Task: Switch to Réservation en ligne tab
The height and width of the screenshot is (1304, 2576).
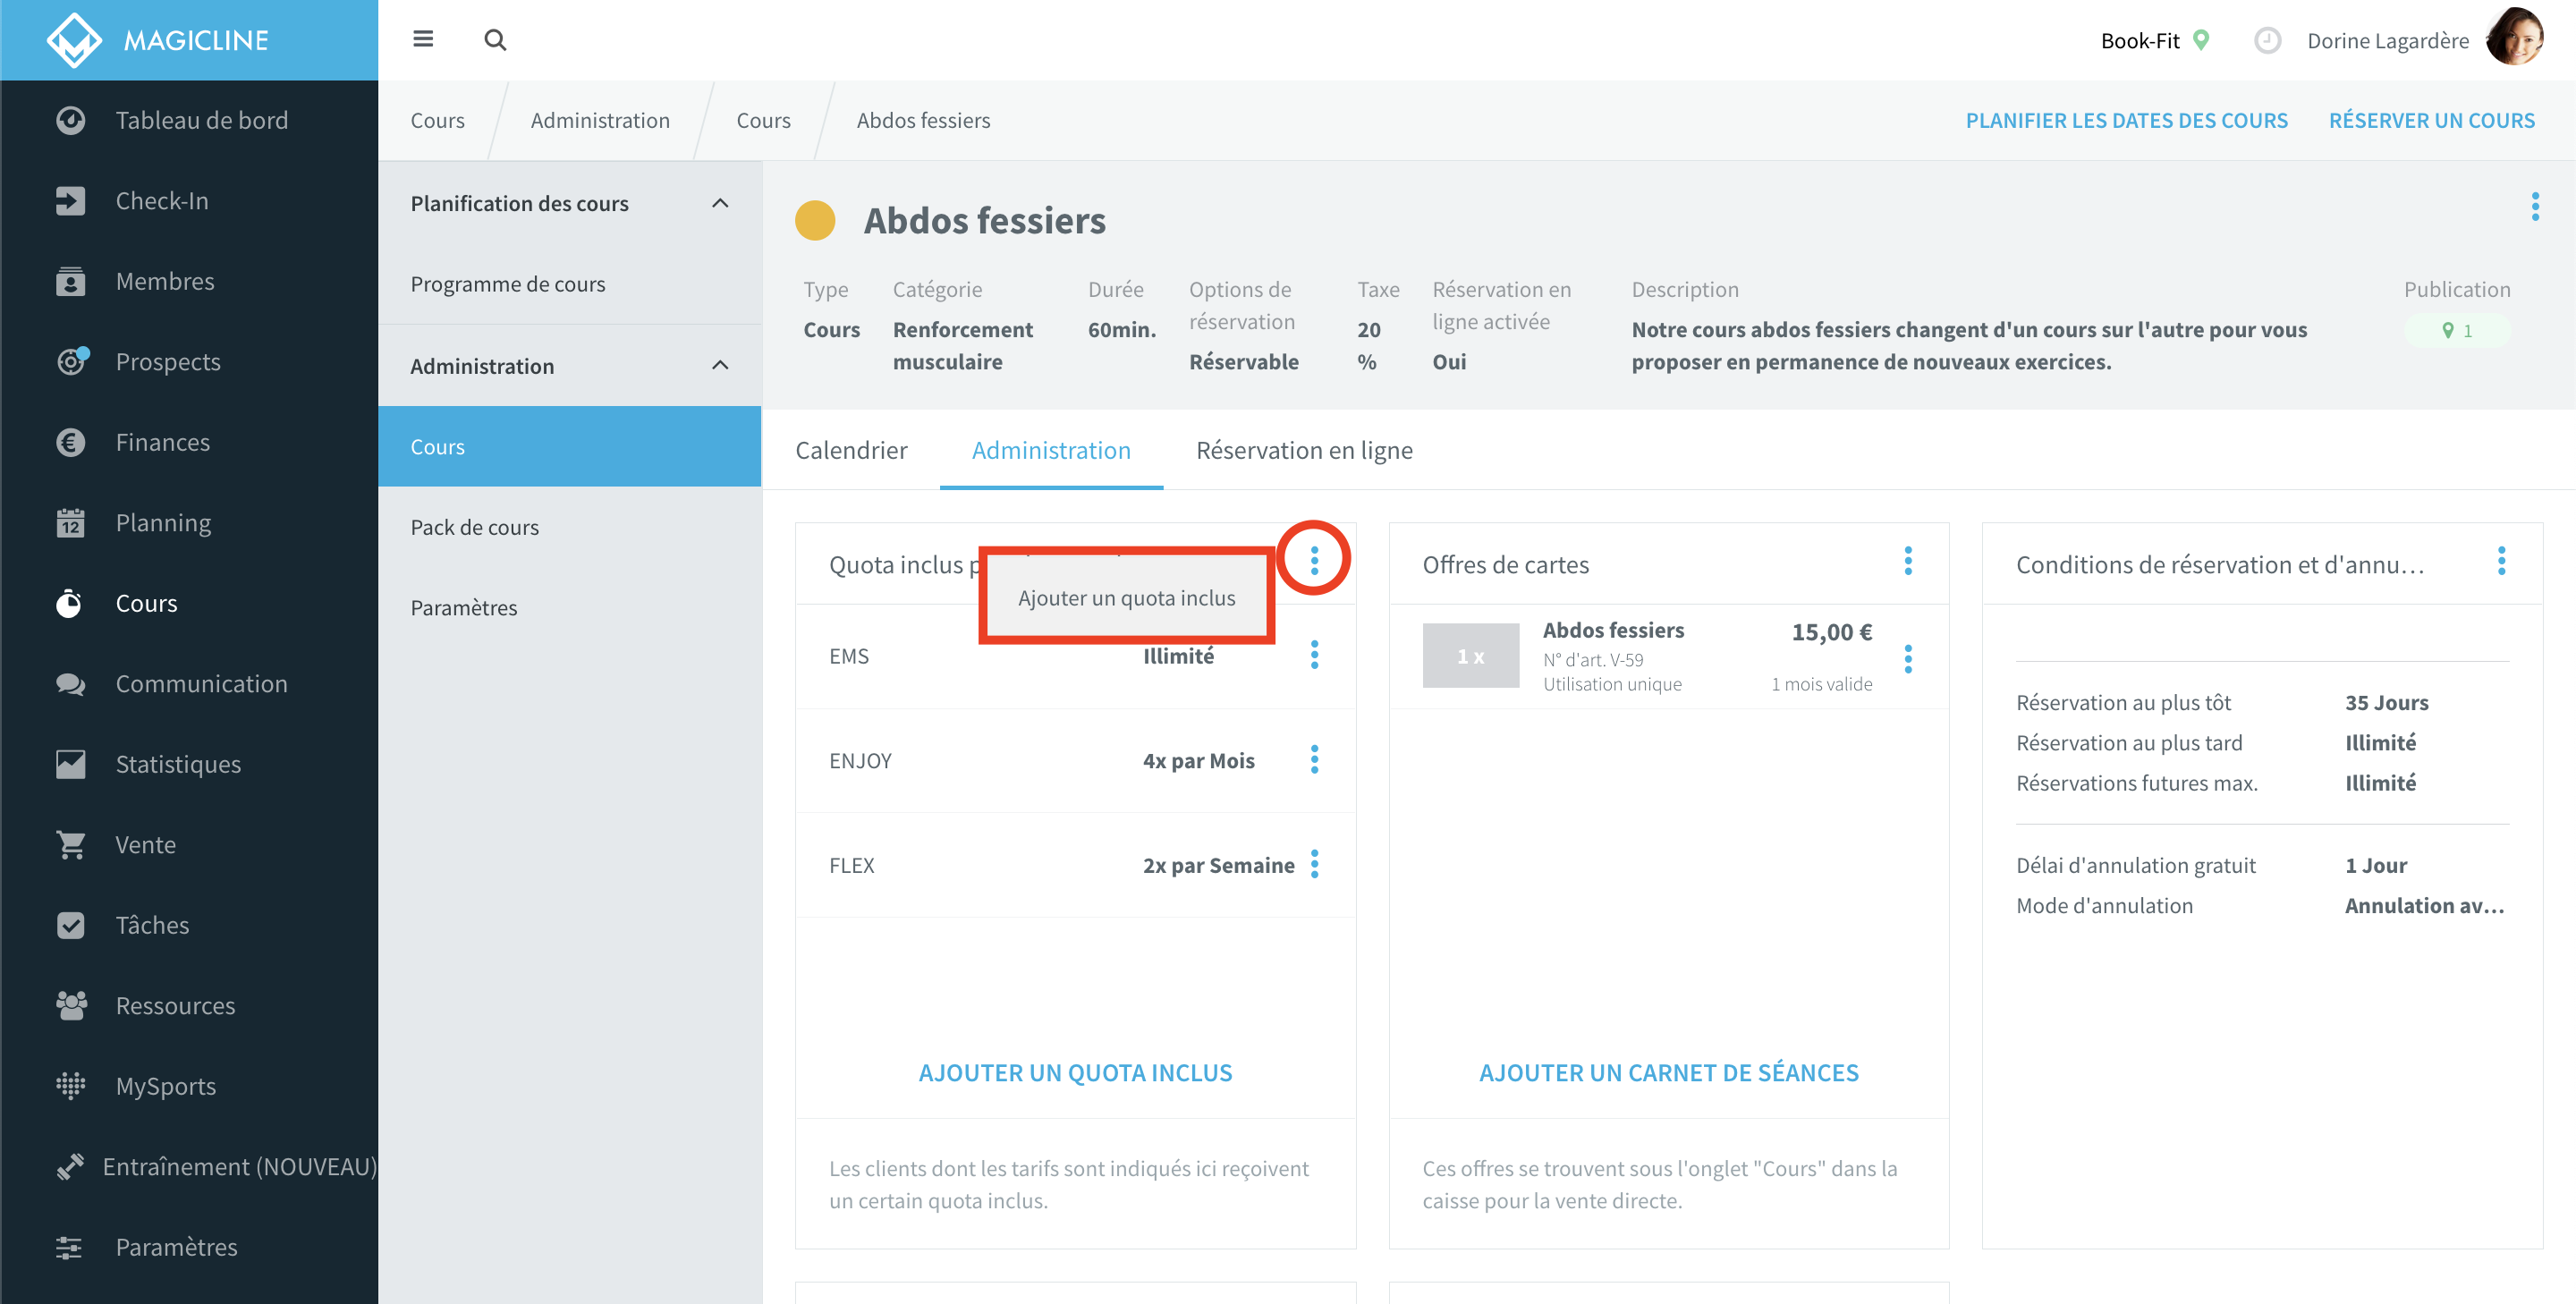Action: point(1304,450)
